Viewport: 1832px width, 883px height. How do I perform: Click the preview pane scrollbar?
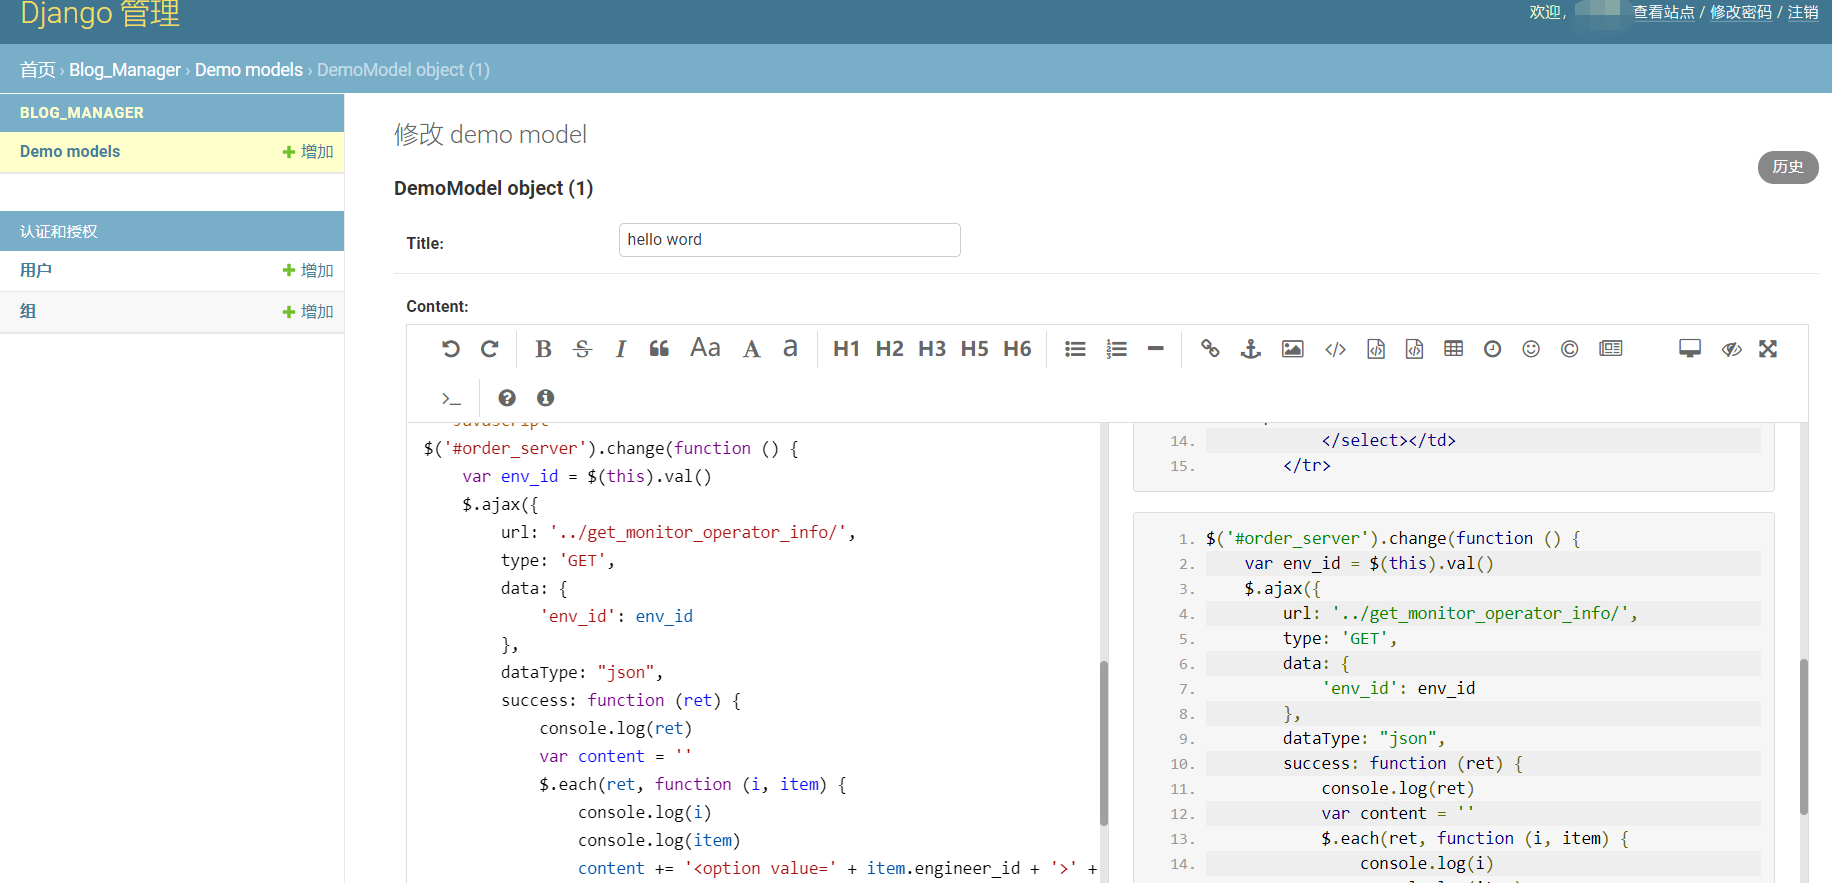[x=1804, y=737]
